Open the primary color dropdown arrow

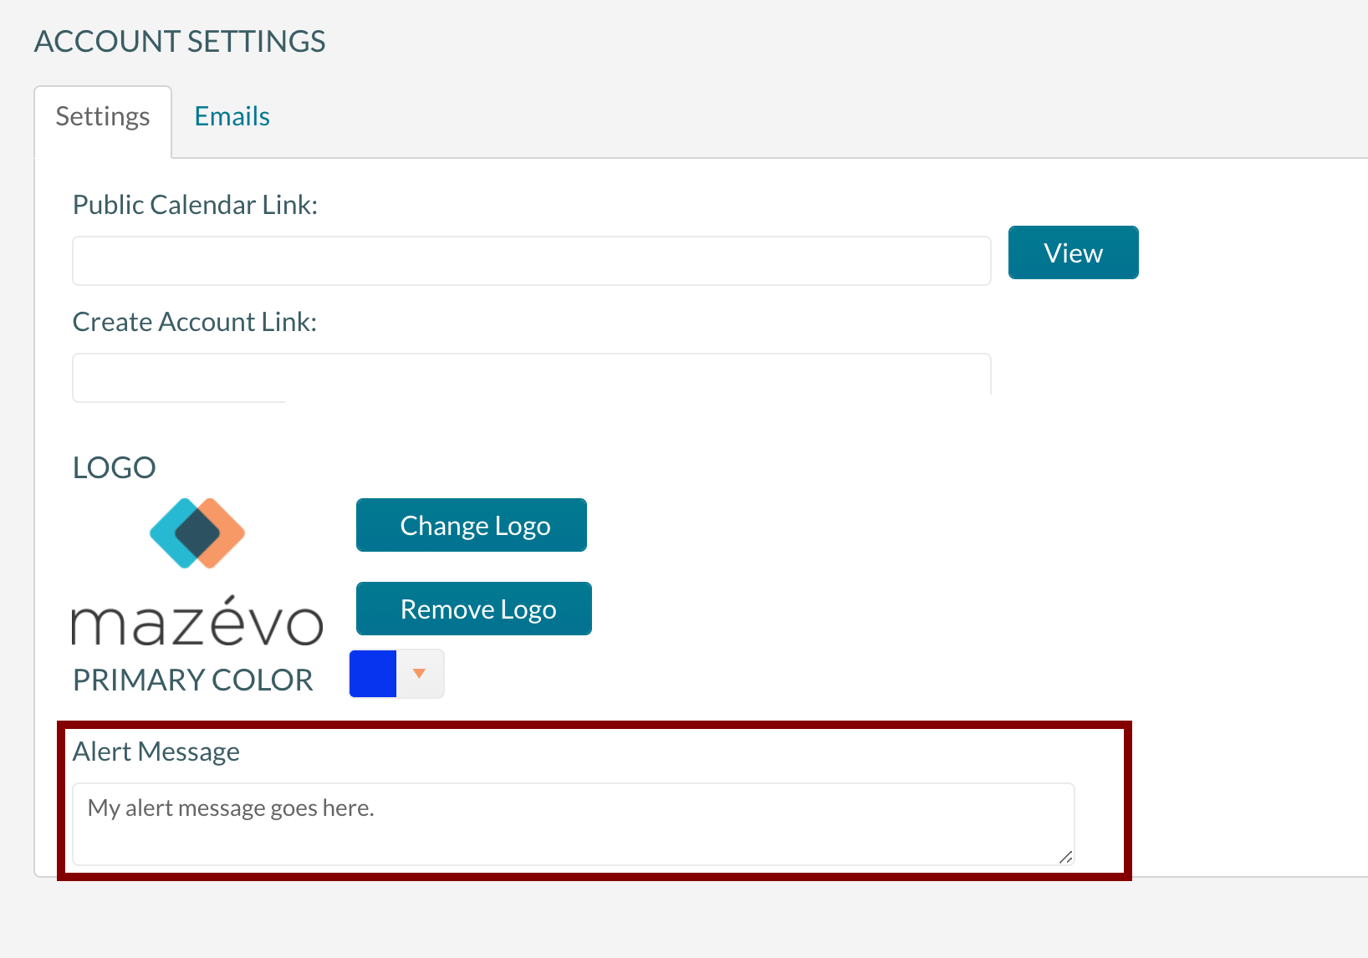coord(420,673)
